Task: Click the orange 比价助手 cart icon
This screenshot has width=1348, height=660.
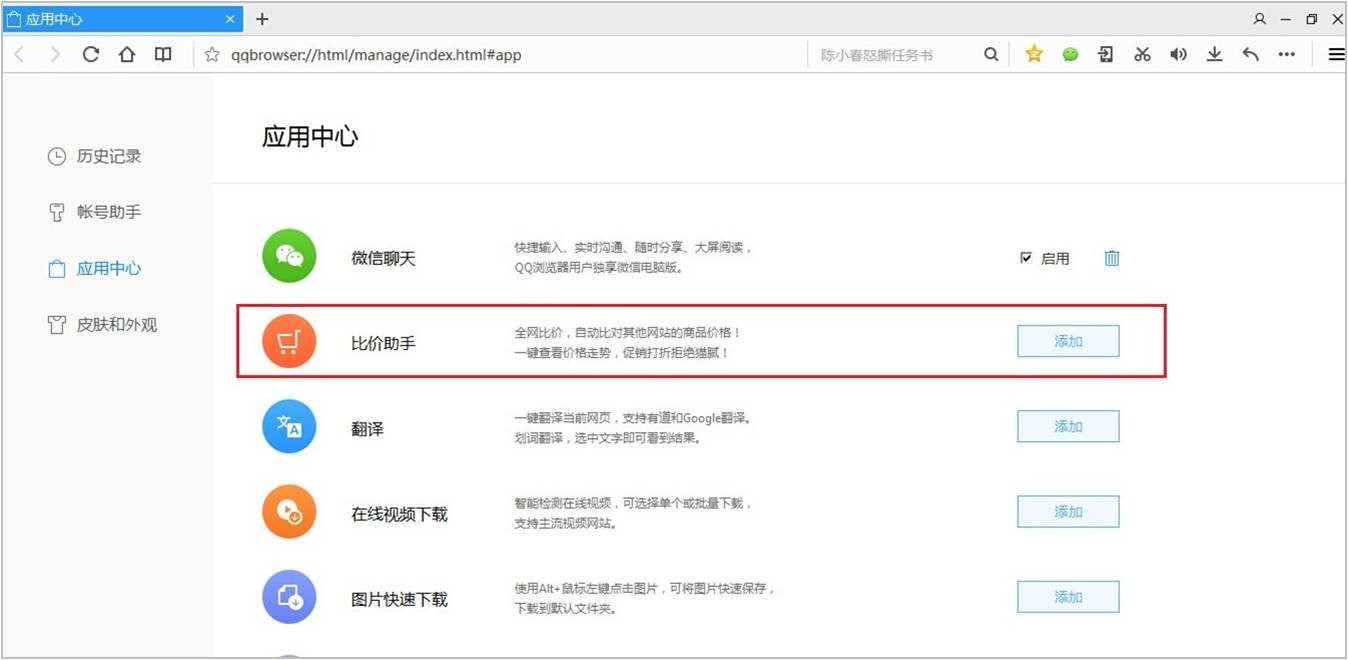Action: point(289,342)
